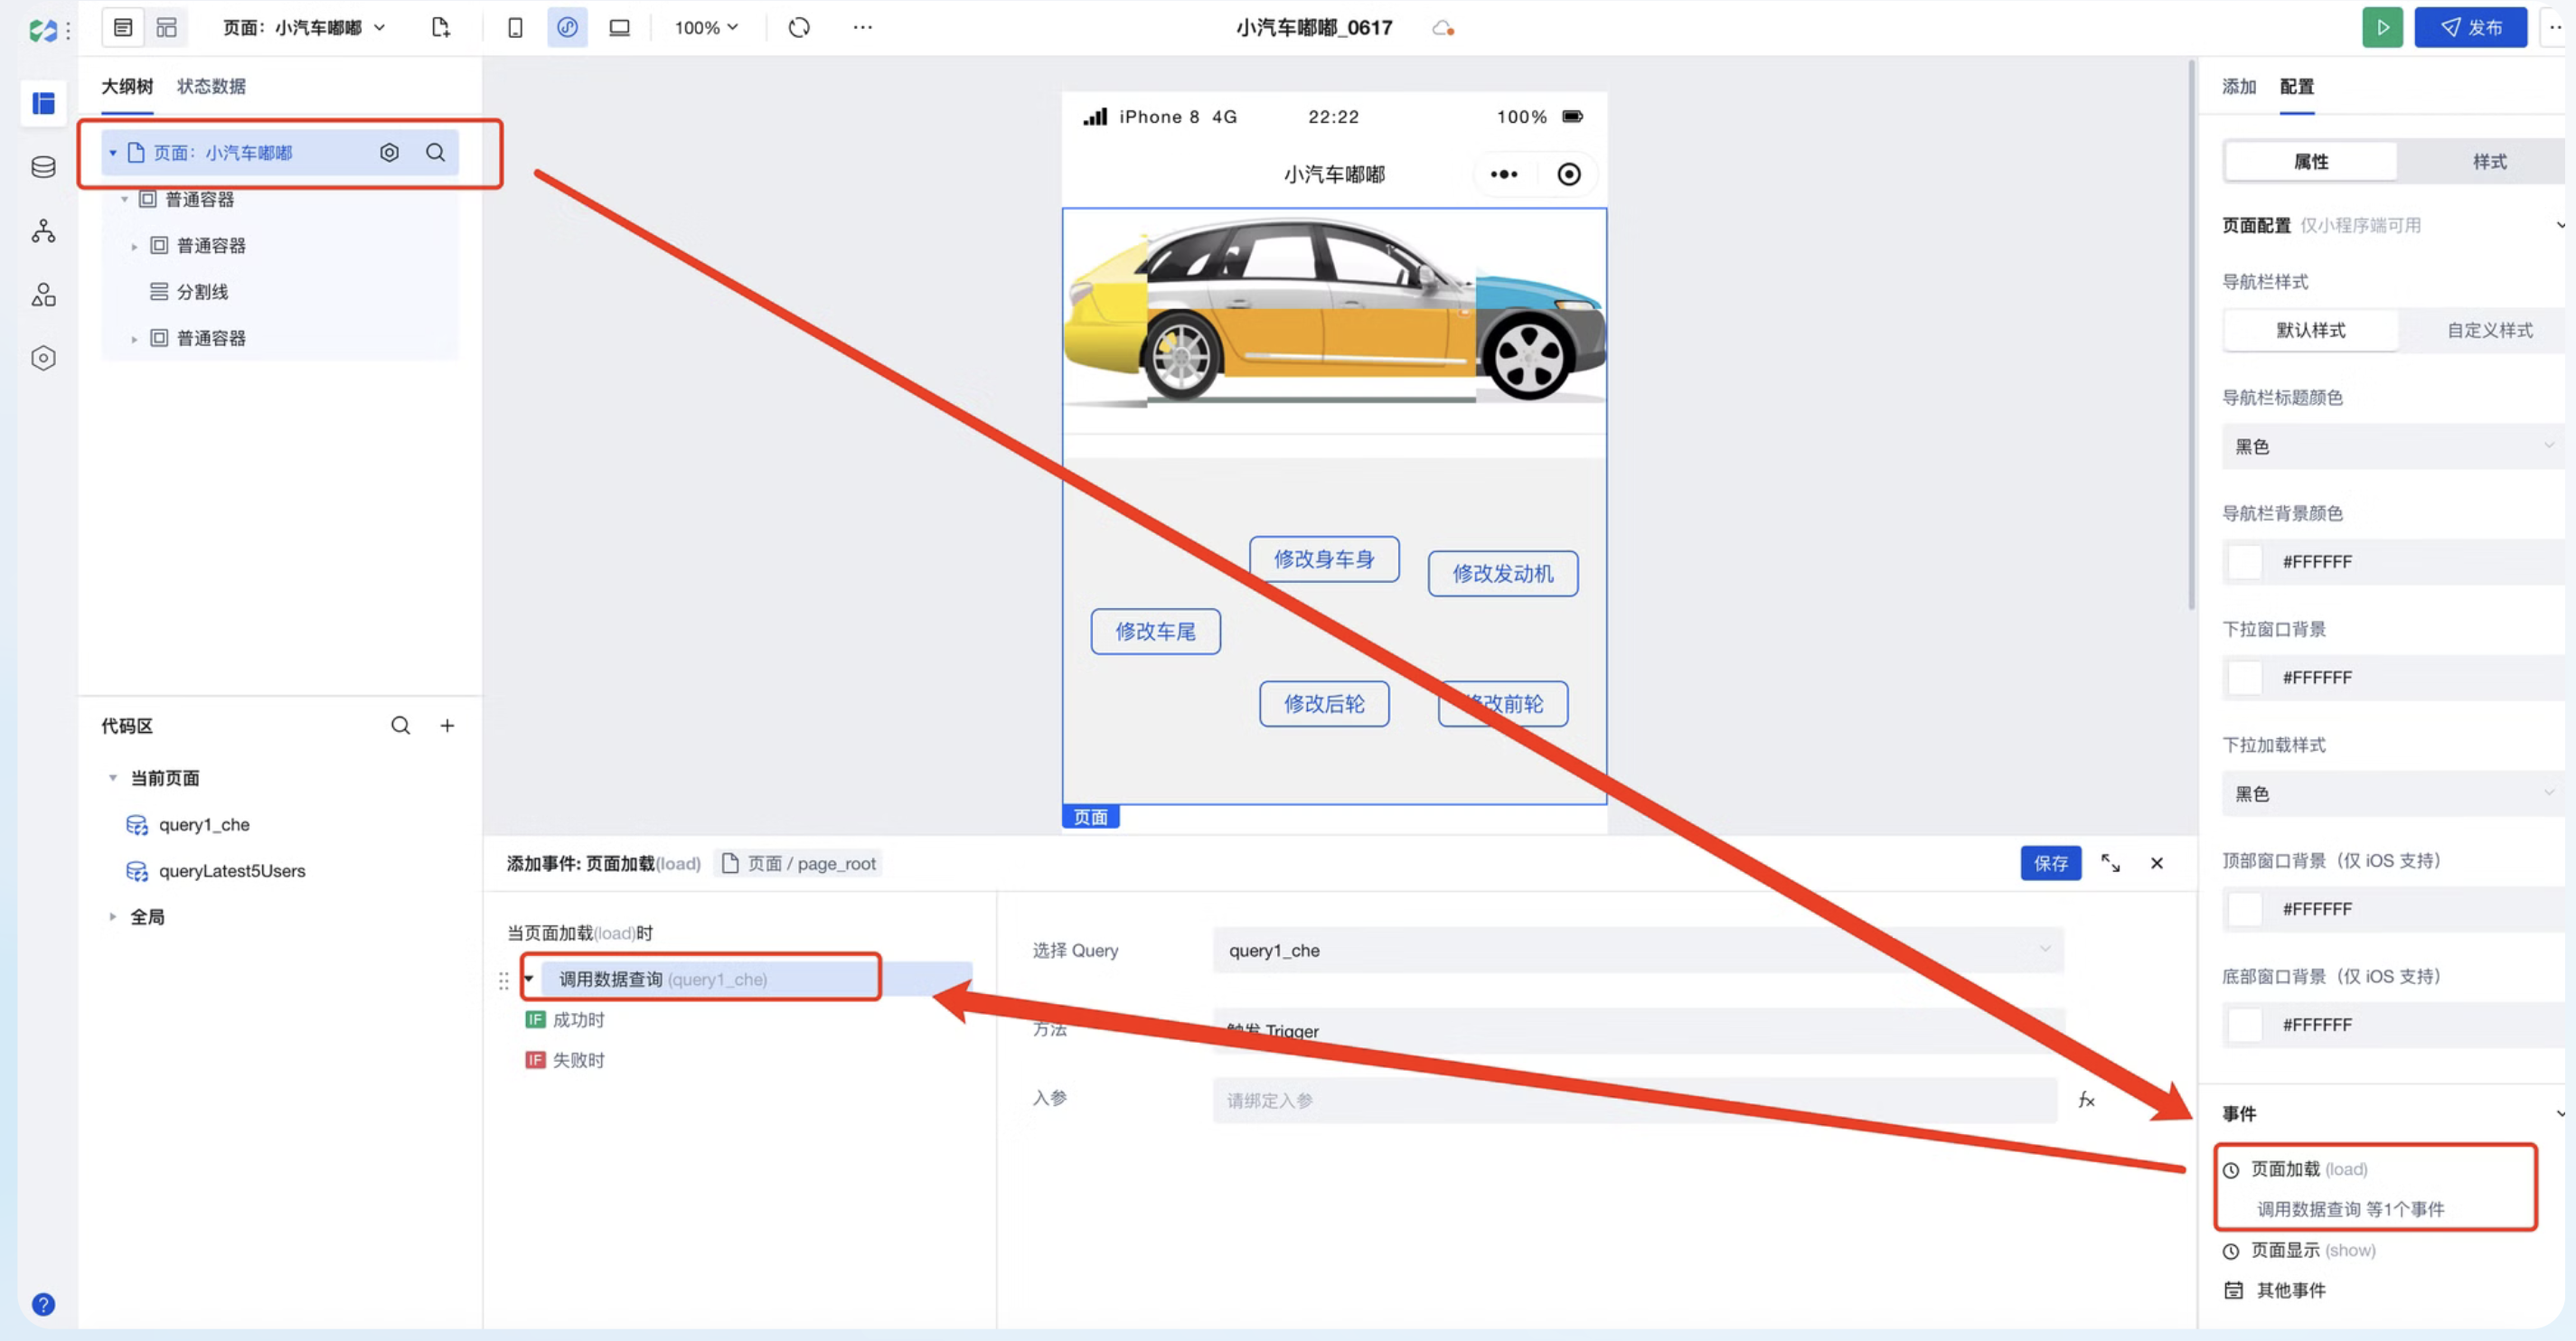Click the green preview play button
The height and width of the screenshot is (1341, 2576).
point(2381,27)
